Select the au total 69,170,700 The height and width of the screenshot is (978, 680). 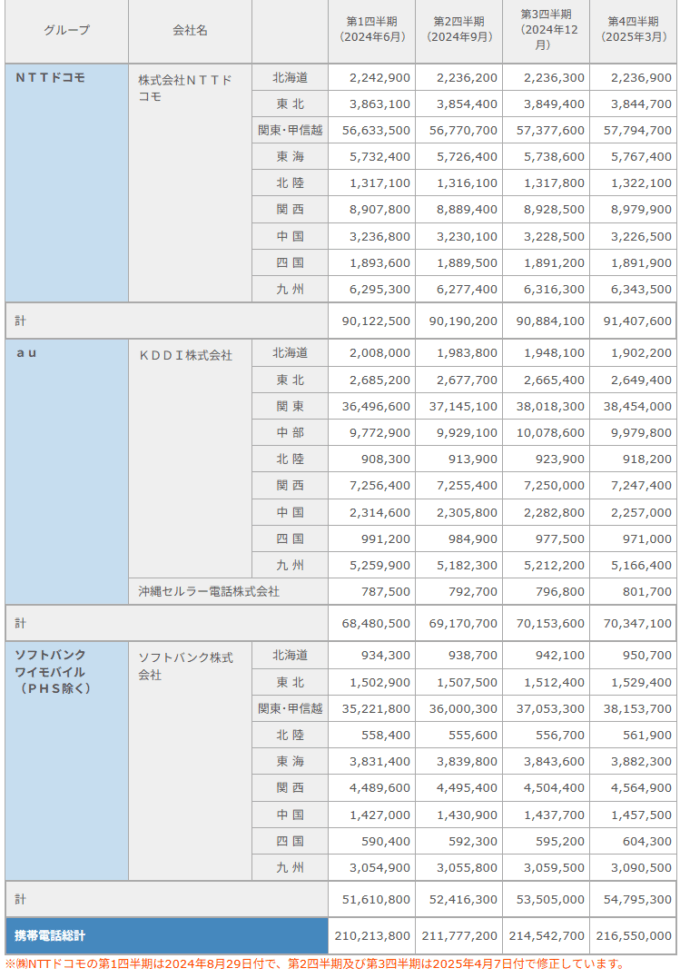(x=463, y=624)
